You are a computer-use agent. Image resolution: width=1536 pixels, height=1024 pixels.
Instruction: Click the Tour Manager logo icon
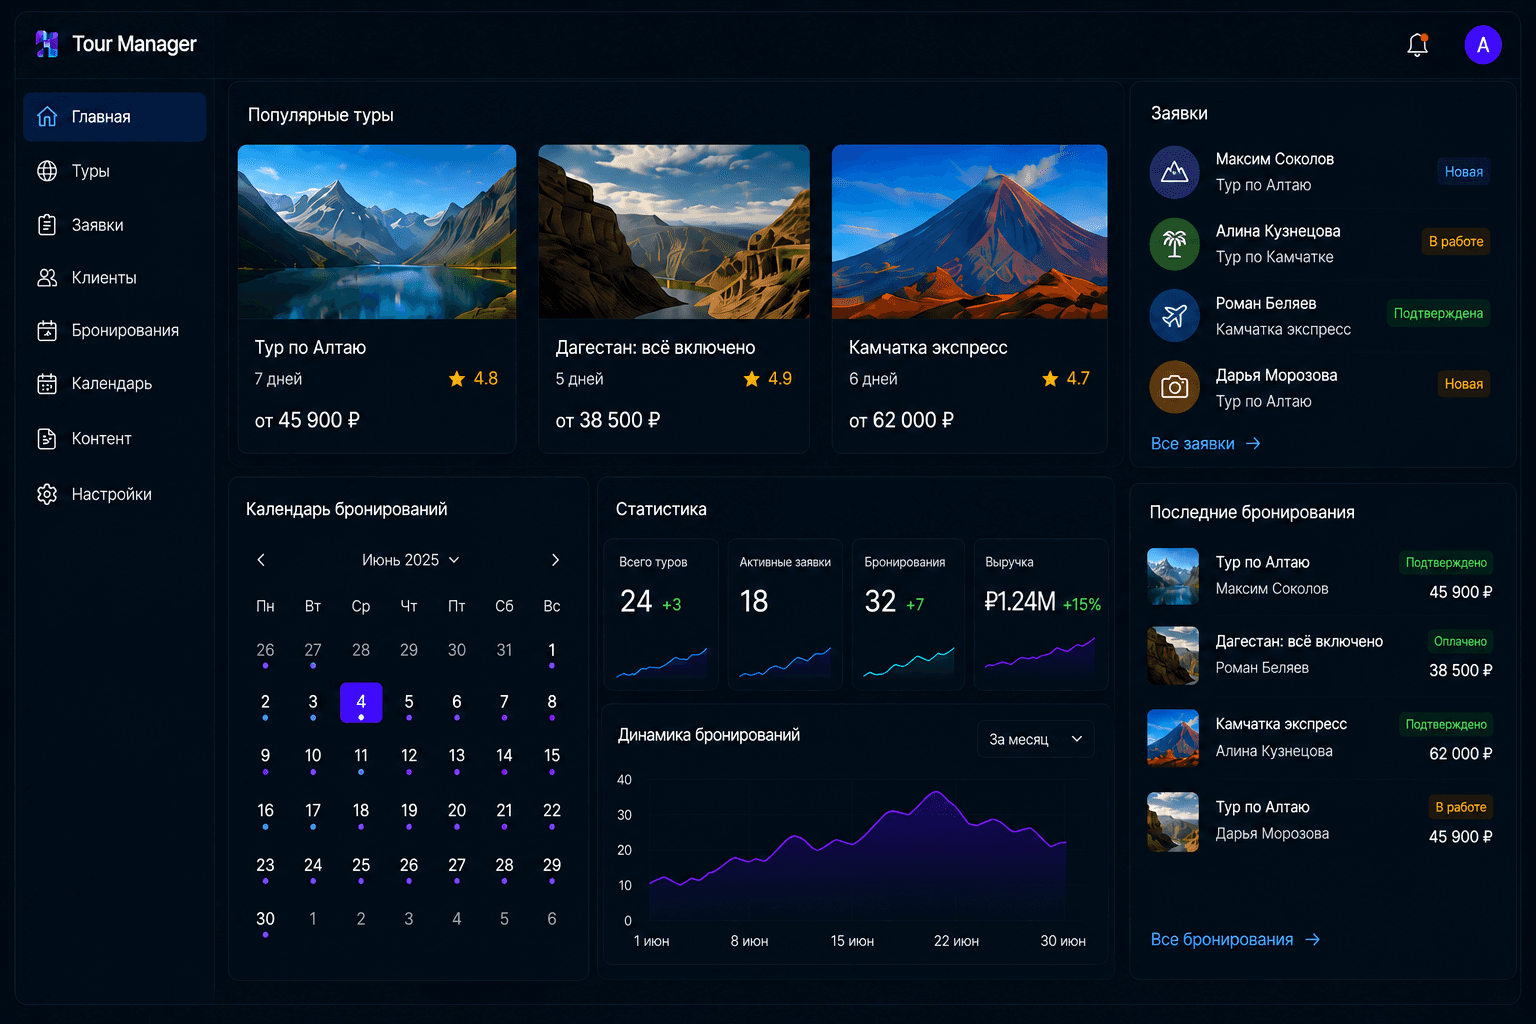click(x=47, y=44)
